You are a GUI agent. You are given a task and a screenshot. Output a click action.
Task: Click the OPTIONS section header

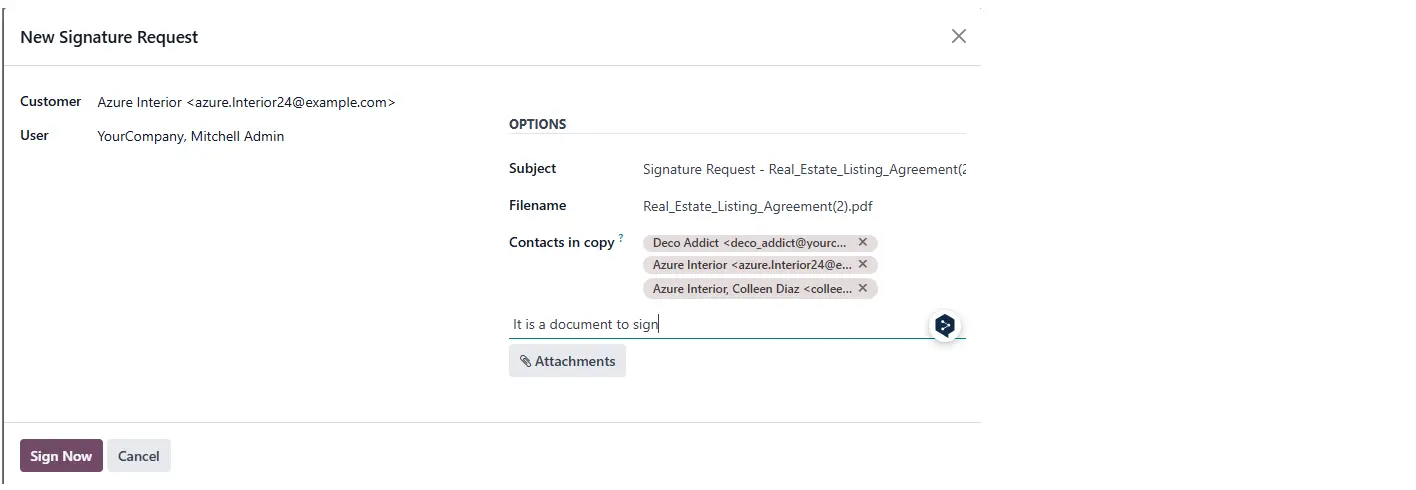(x=538, y=124)
